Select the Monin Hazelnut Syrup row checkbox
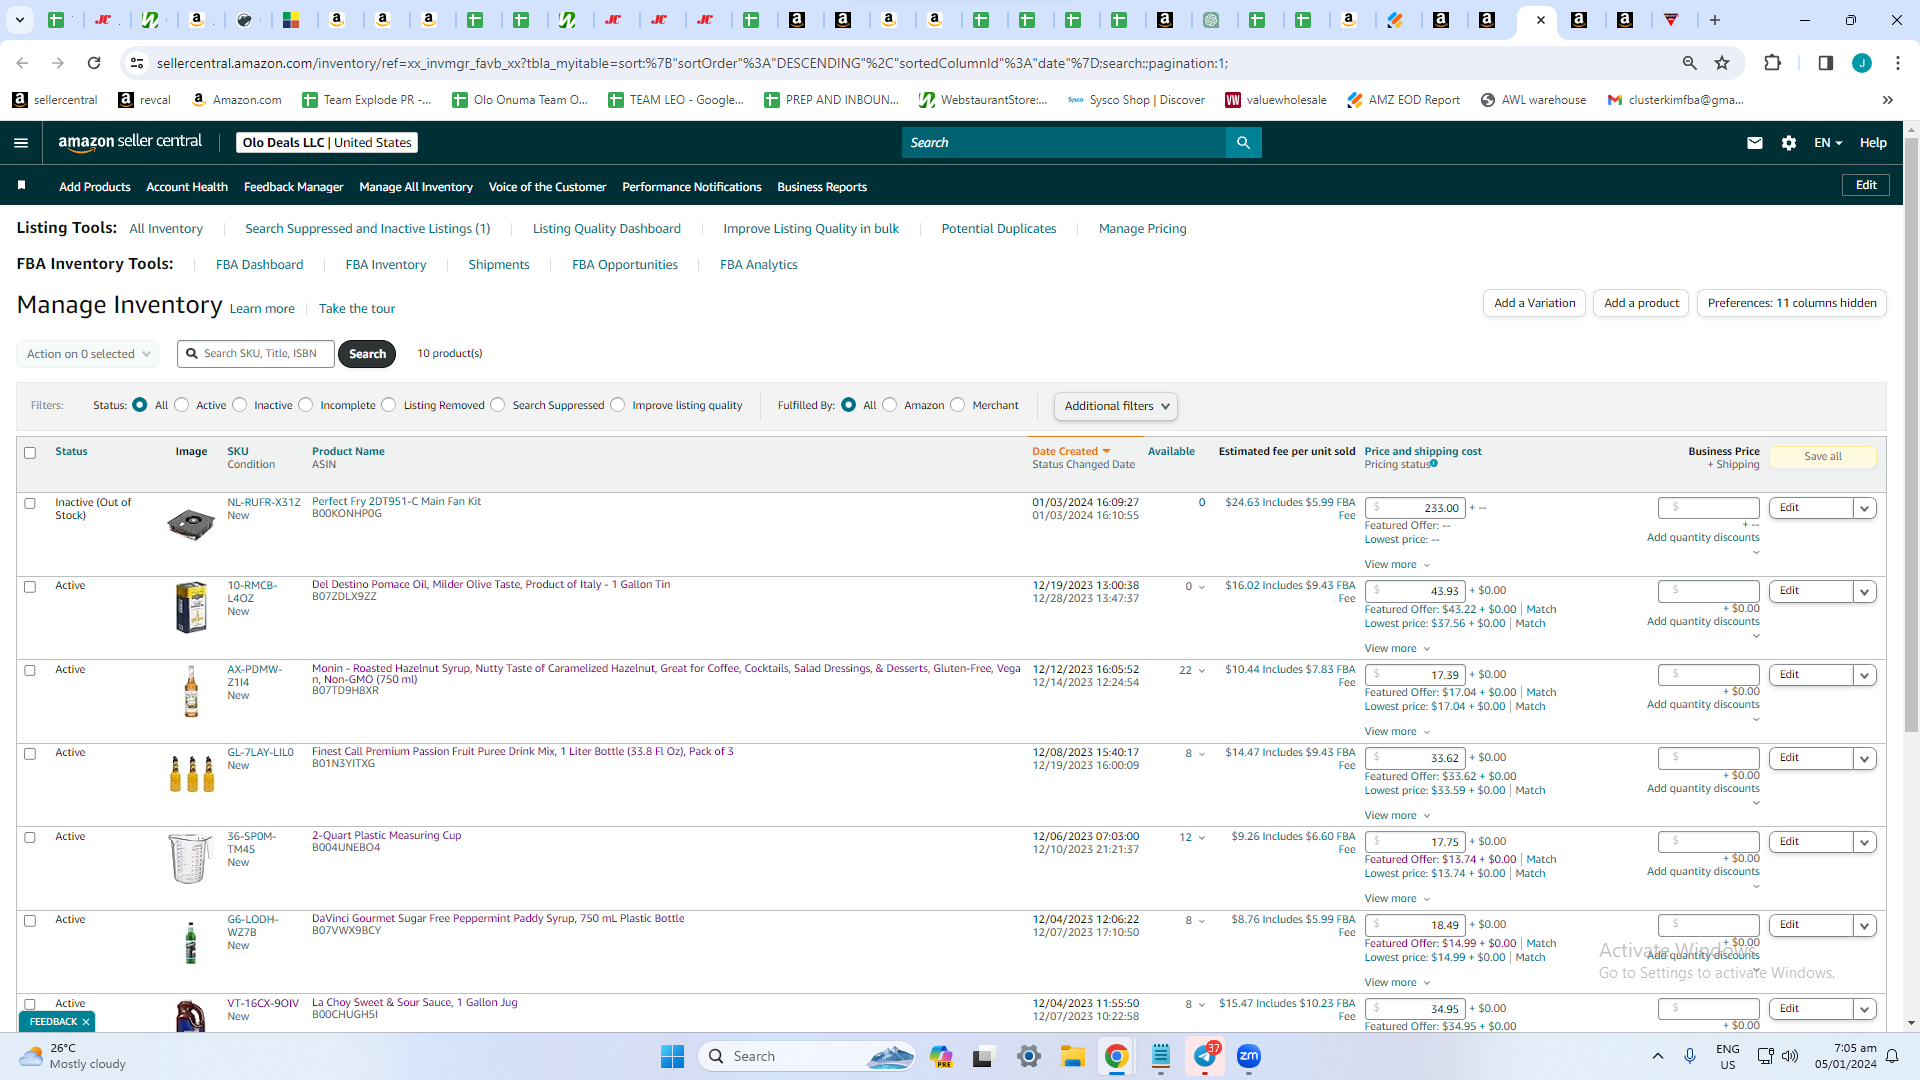Viewport: 1920px width, 1080px height. [x=30, y=671]
